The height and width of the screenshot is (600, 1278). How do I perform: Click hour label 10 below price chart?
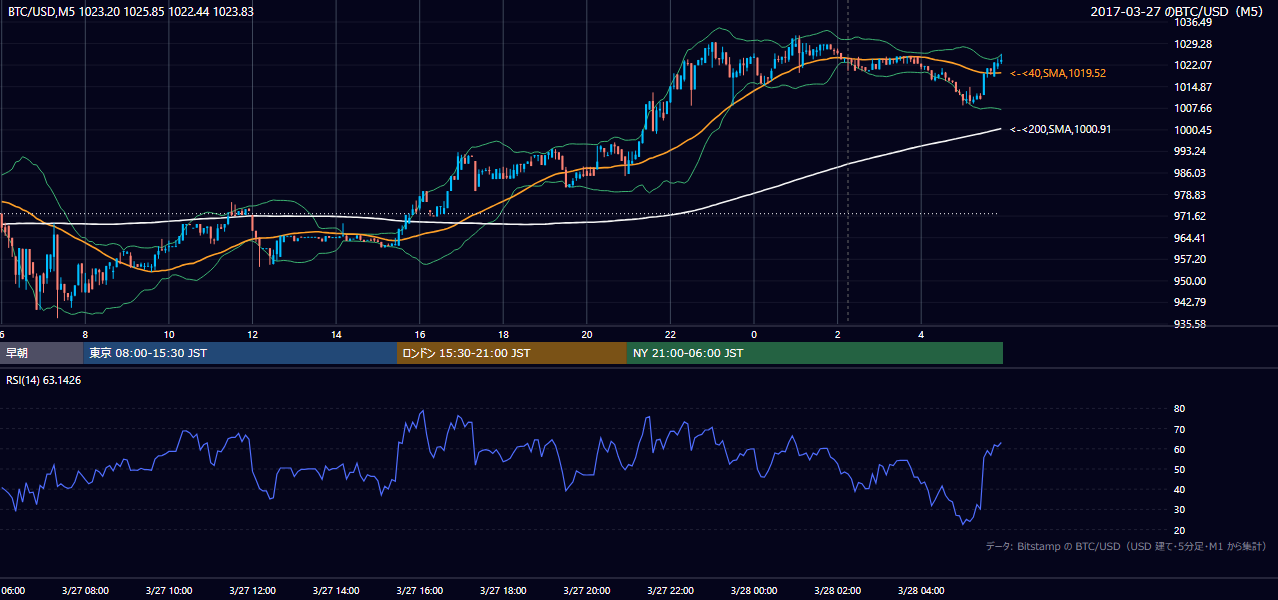(x=169, y=334)
